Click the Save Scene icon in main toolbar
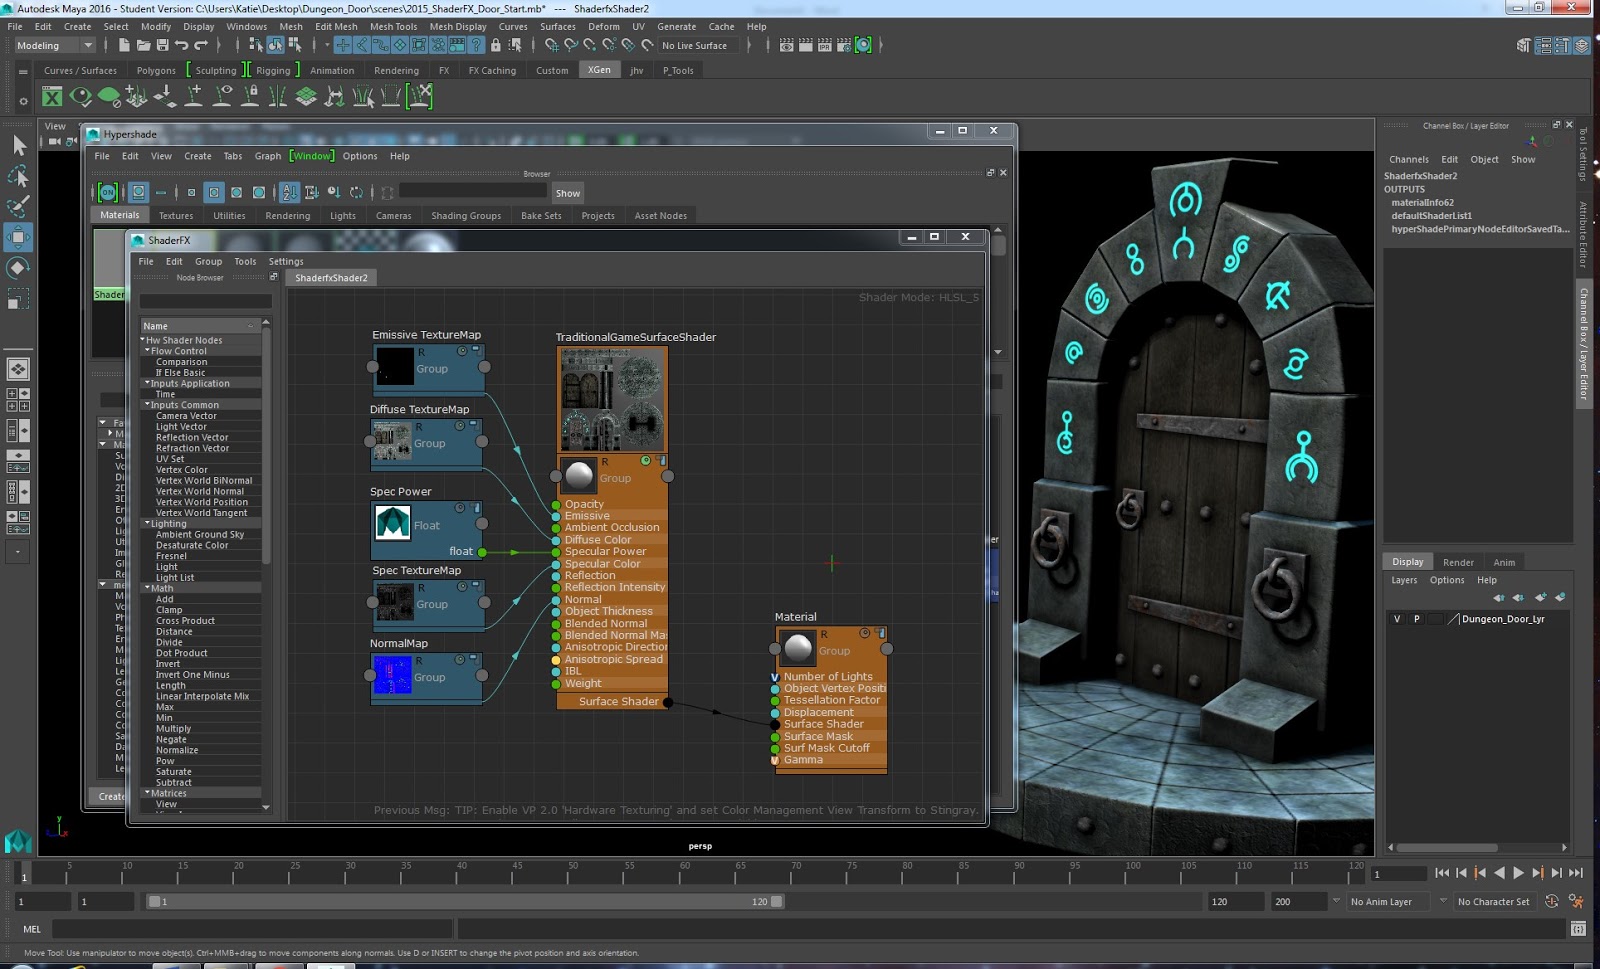Screen dimensions: 1600x969 coord(162,45)
